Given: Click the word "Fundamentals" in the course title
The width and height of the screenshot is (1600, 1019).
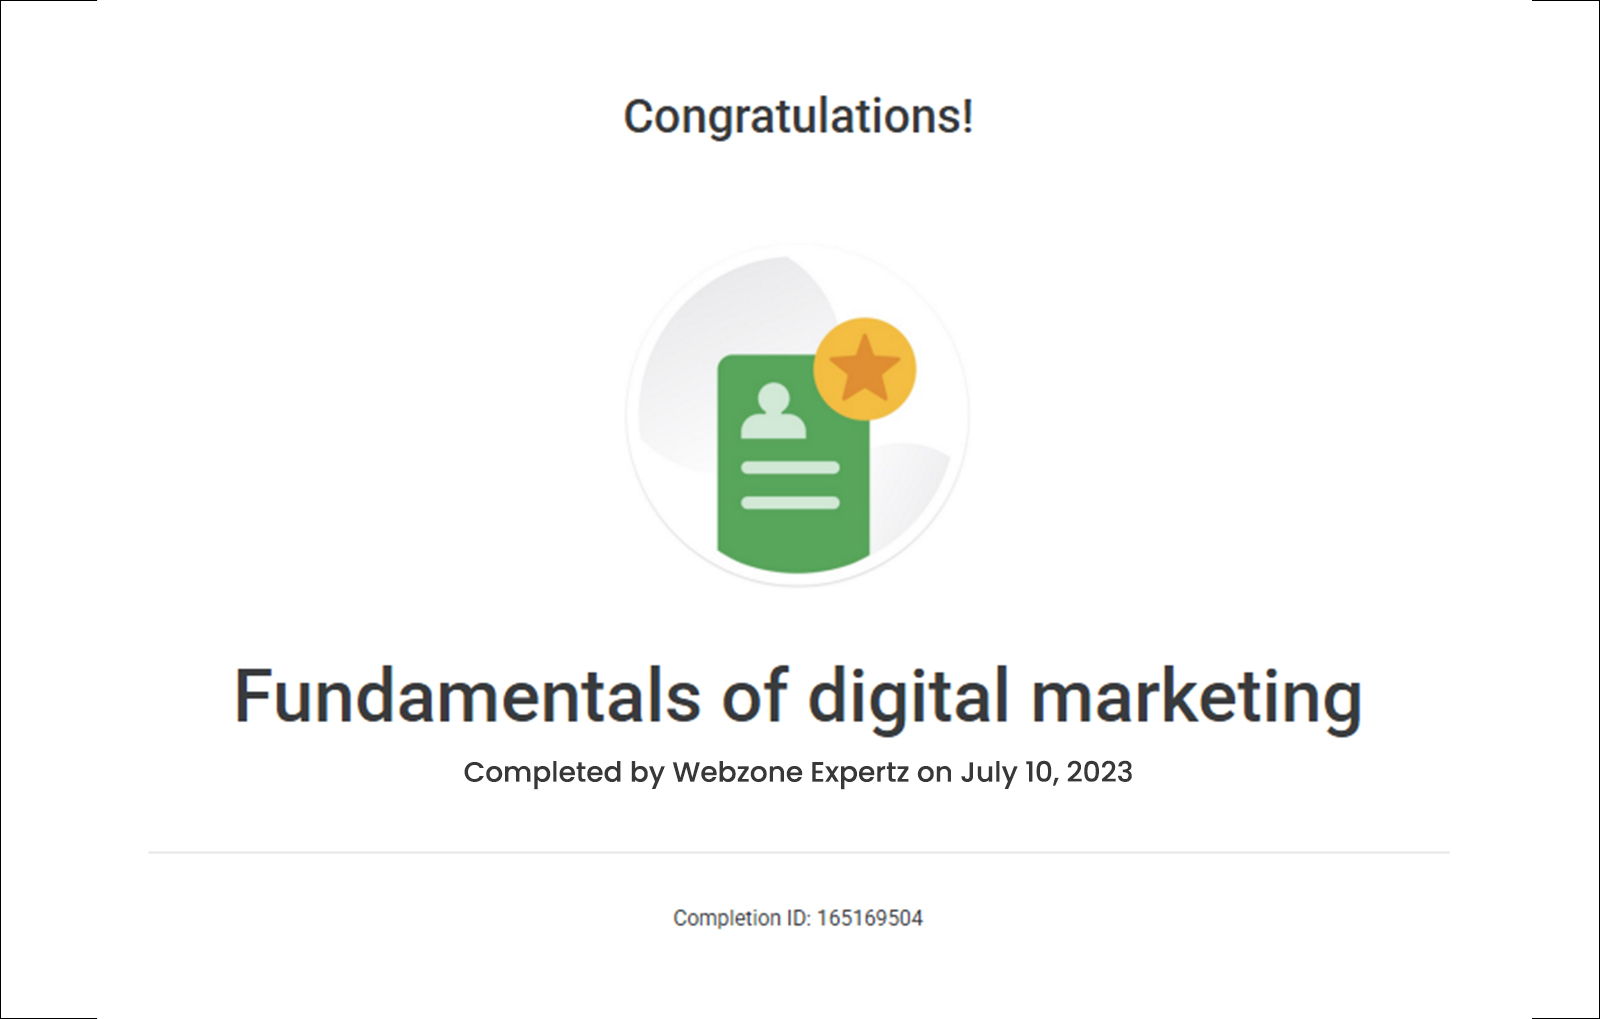Looking at the screenshot, I should pos(467,696).
